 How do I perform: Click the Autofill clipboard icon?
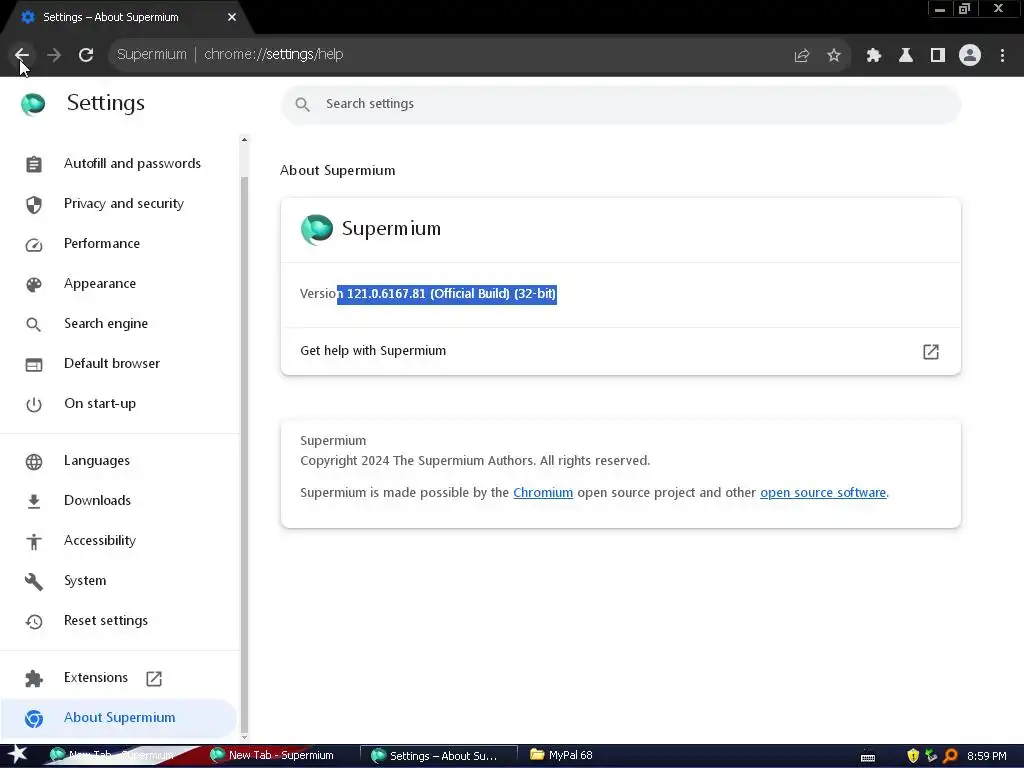click(x=34, y=164)
